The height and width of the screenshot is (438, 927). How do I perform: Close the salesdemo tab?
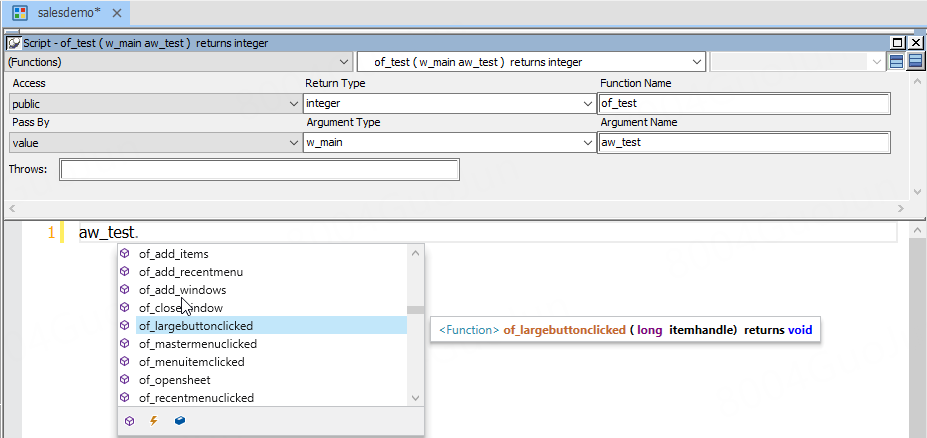(x=117, y=14)
